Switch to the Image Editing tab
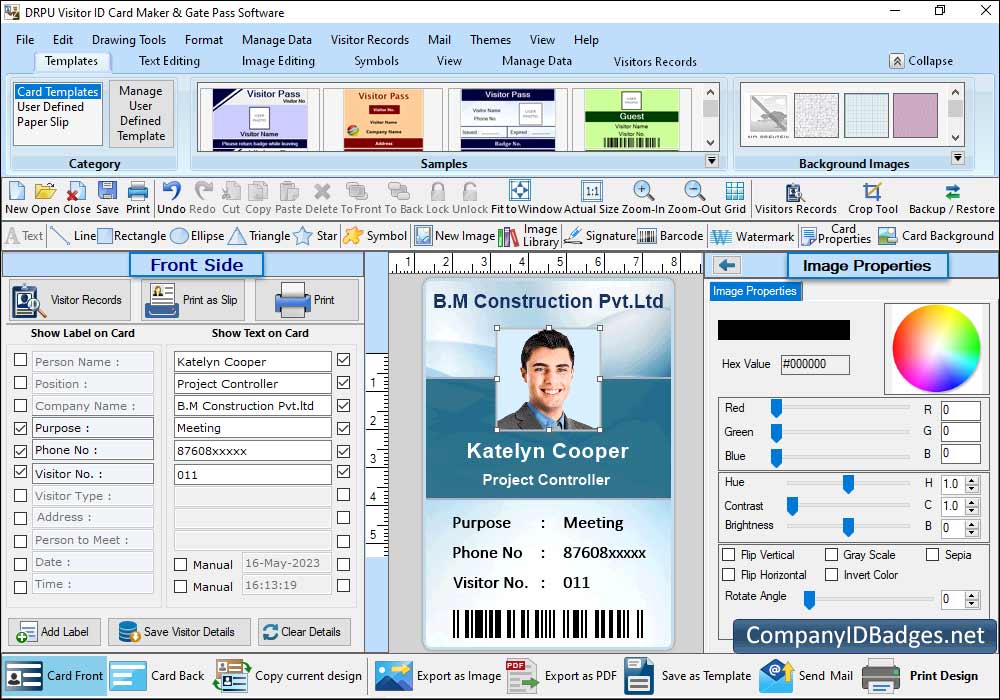The height and width of the screenshot is (700, 1000). pyautogui.click(x=278, y=61)
